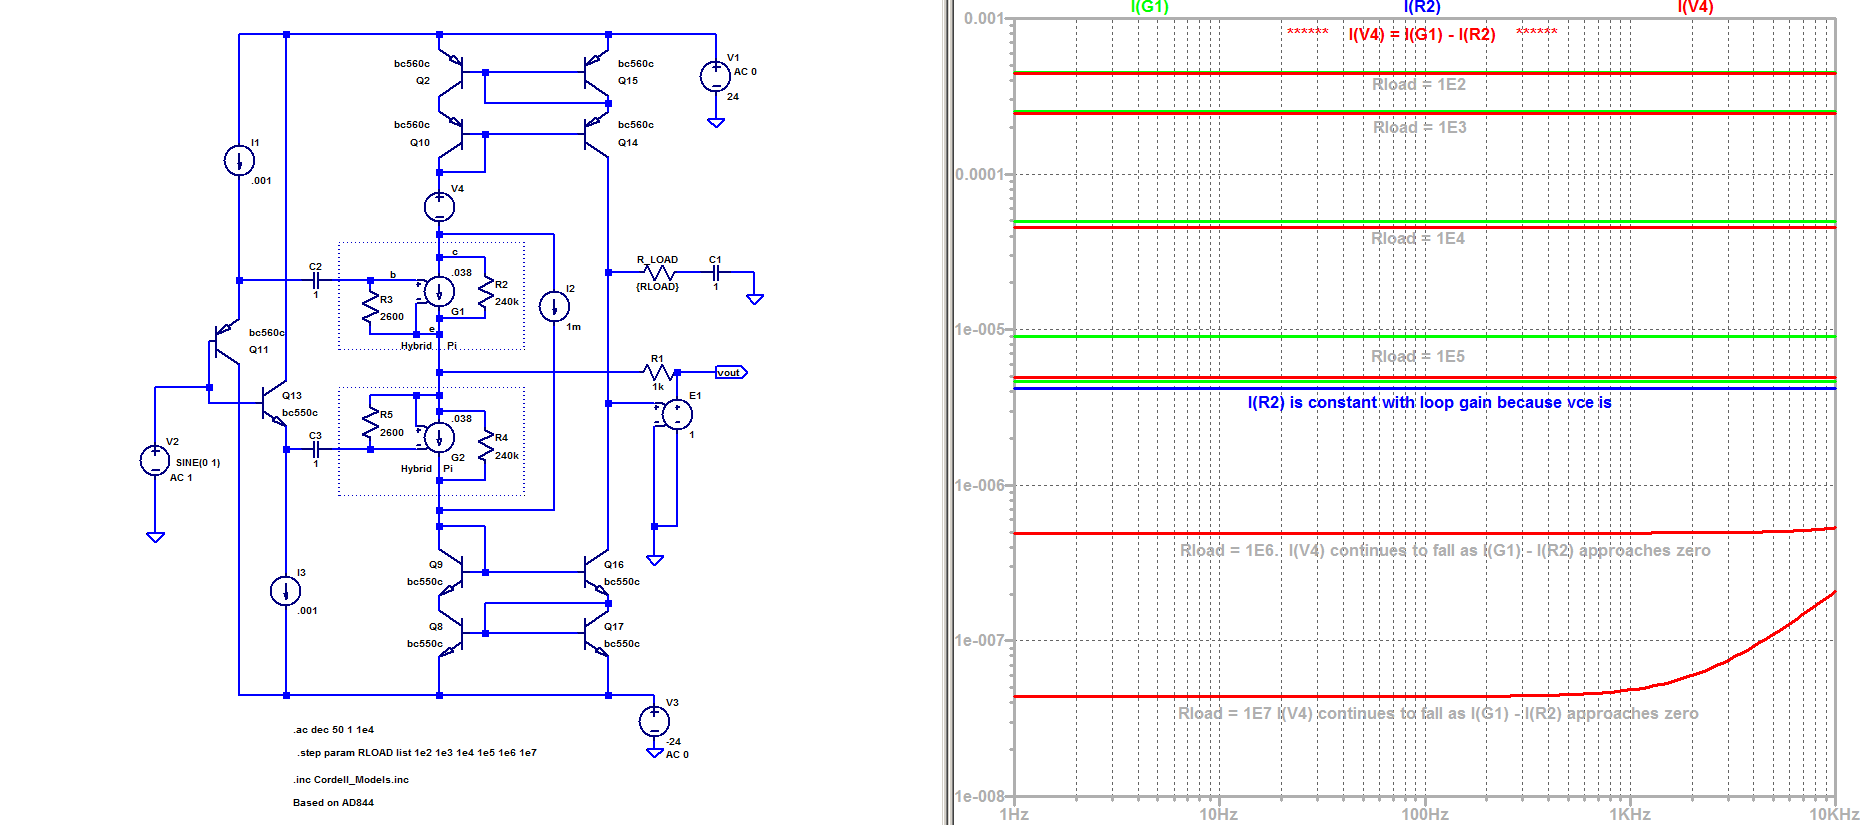Click the 'I(V4) = I(G1) - I(R2)' annotation

pyautogui.click(x=1422, y=35)
